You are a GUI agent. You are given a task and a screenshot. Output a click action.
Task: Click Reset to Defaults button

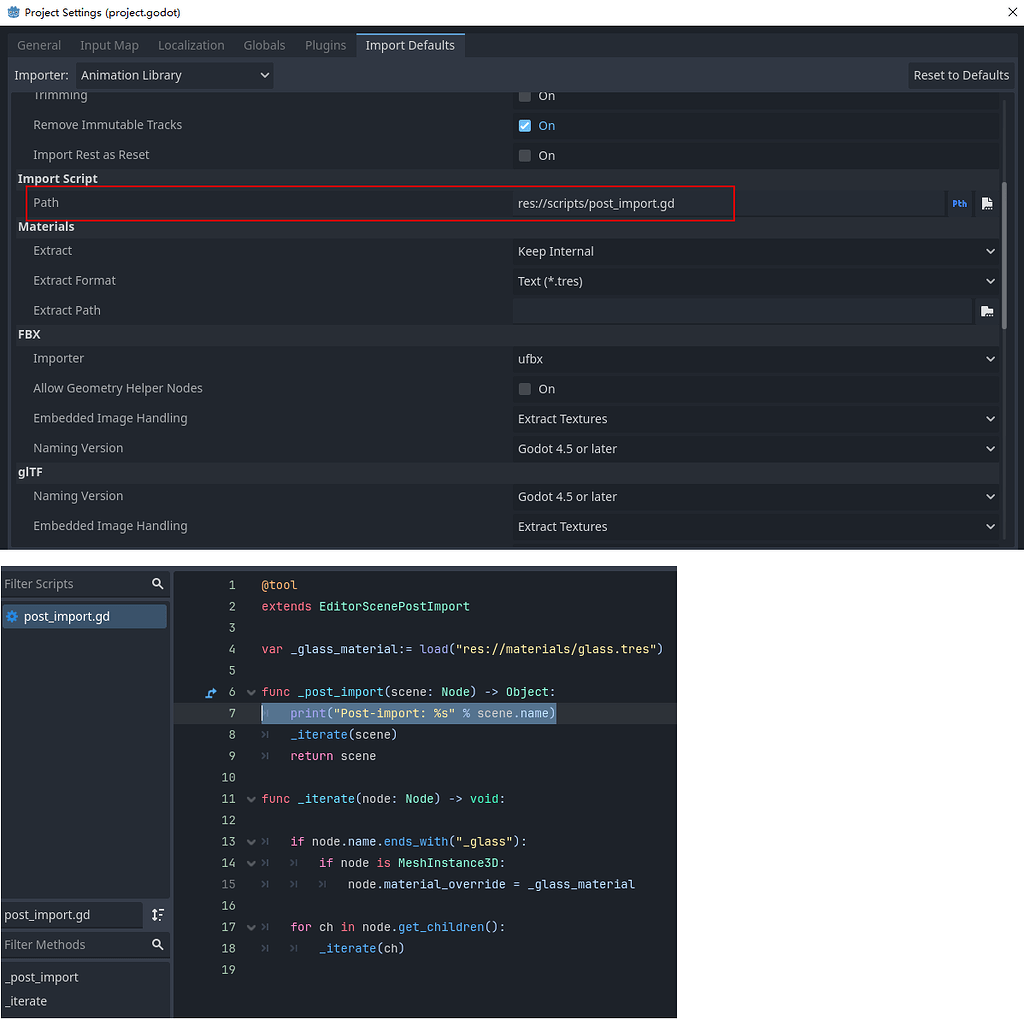tap(961, 75)
